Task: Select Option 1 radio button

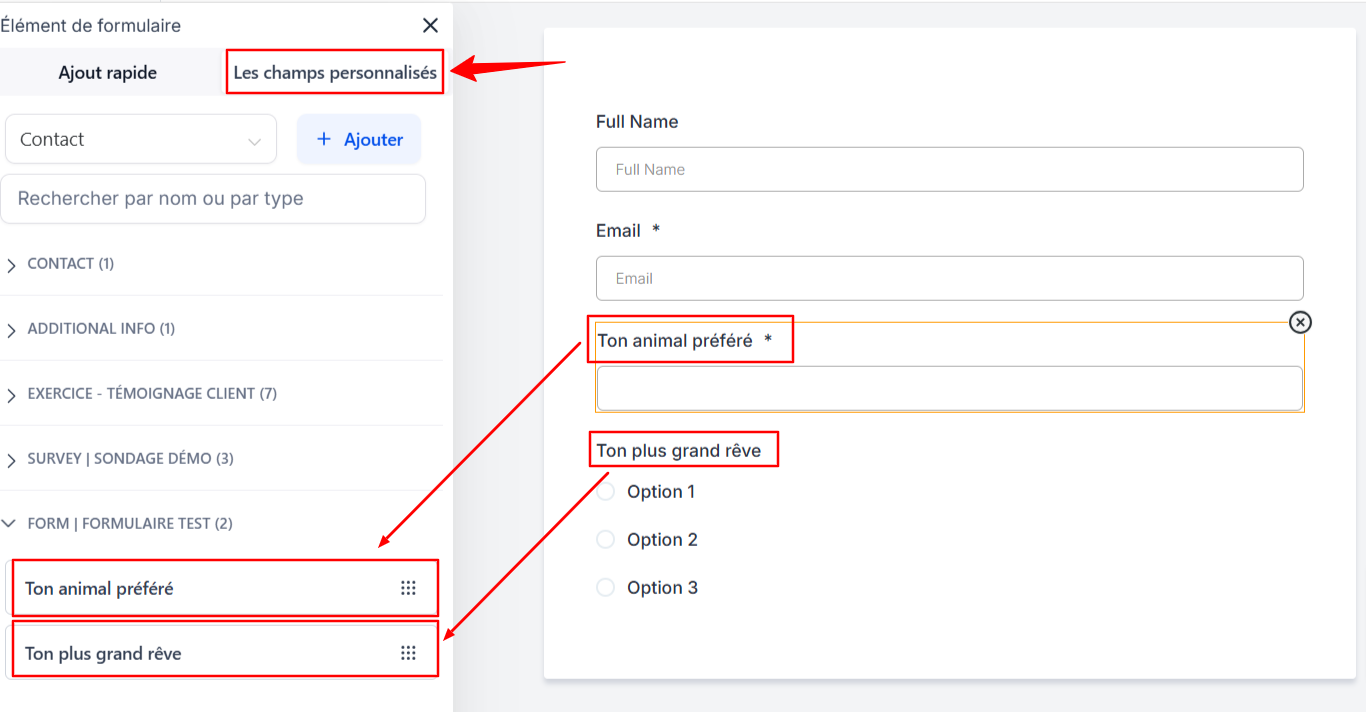Action: [x=605, y=492]
